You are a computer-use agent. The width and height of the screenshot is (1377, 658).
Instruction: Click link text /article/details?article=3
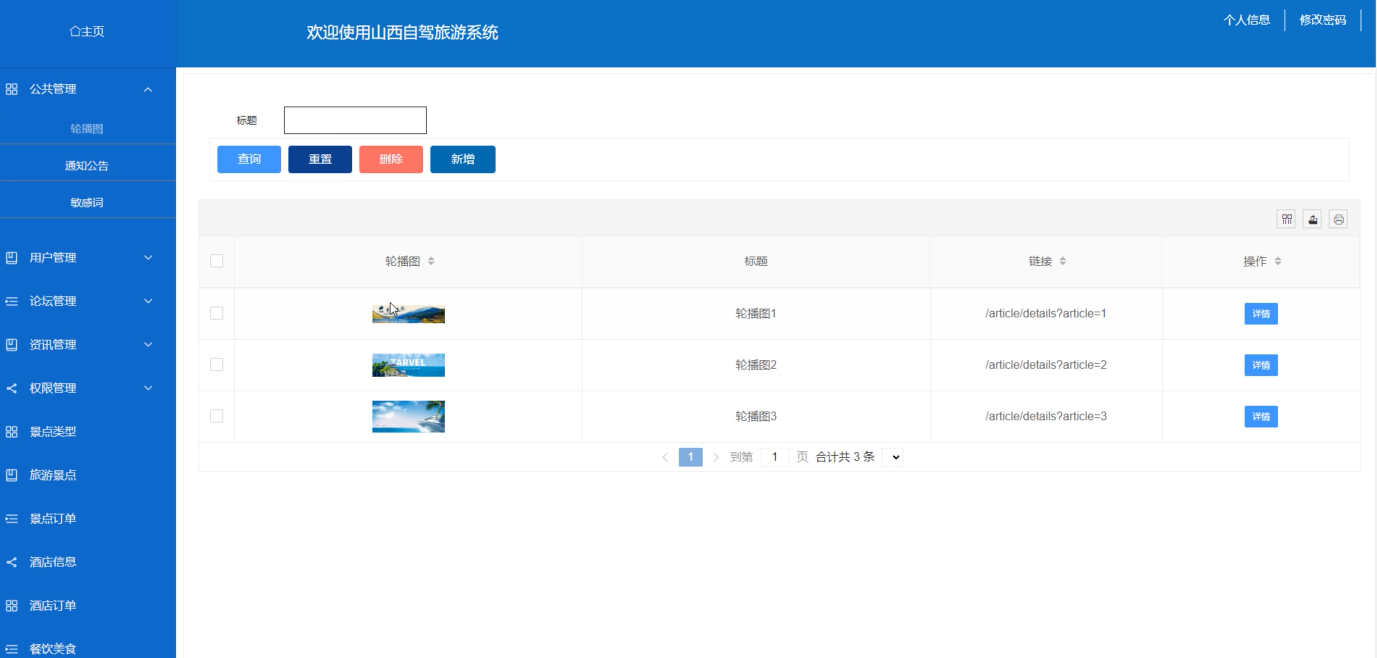[1046, 416]
